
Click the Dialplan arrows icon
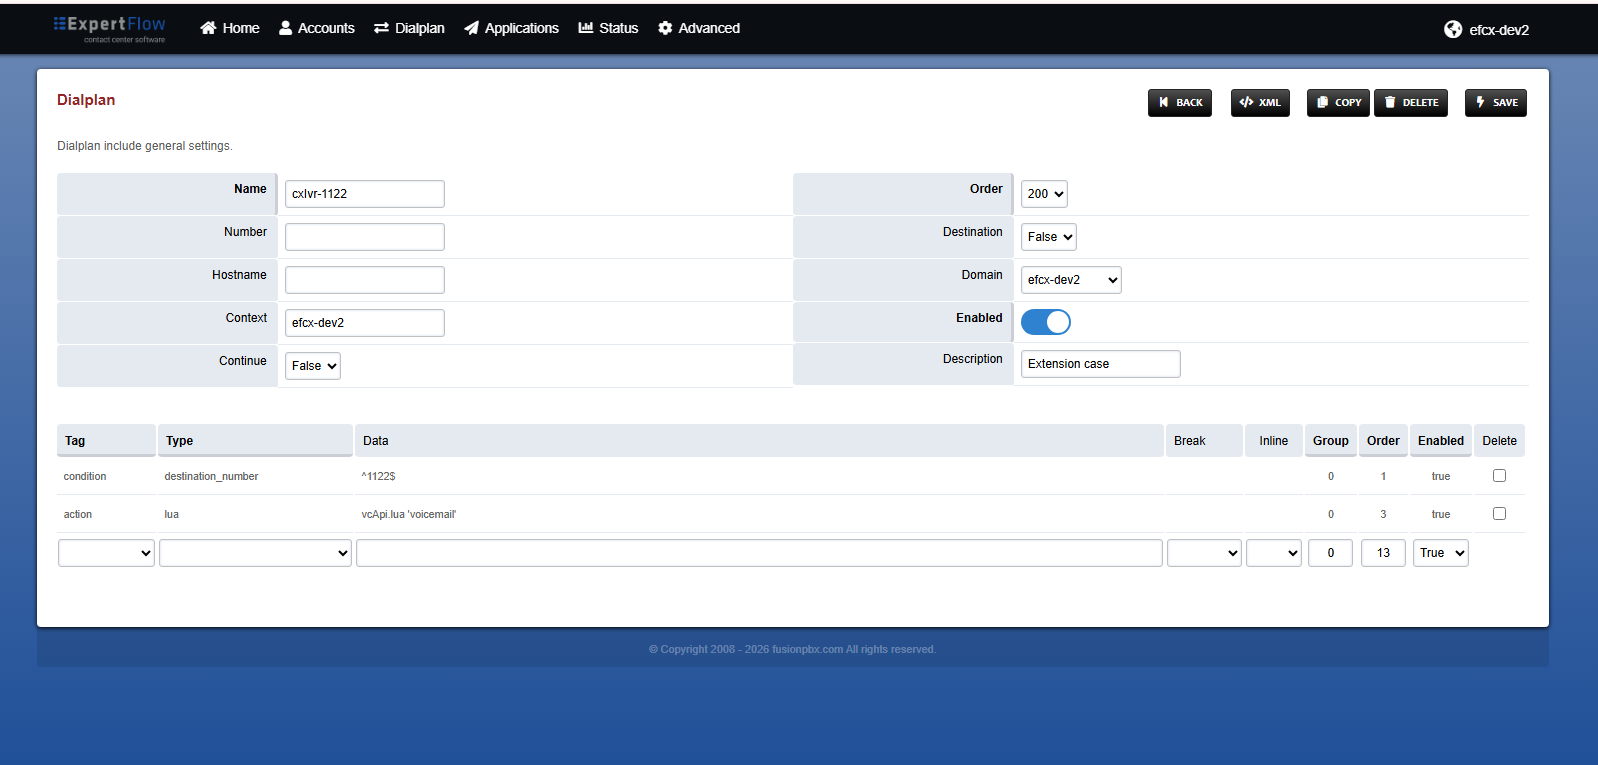381,28
